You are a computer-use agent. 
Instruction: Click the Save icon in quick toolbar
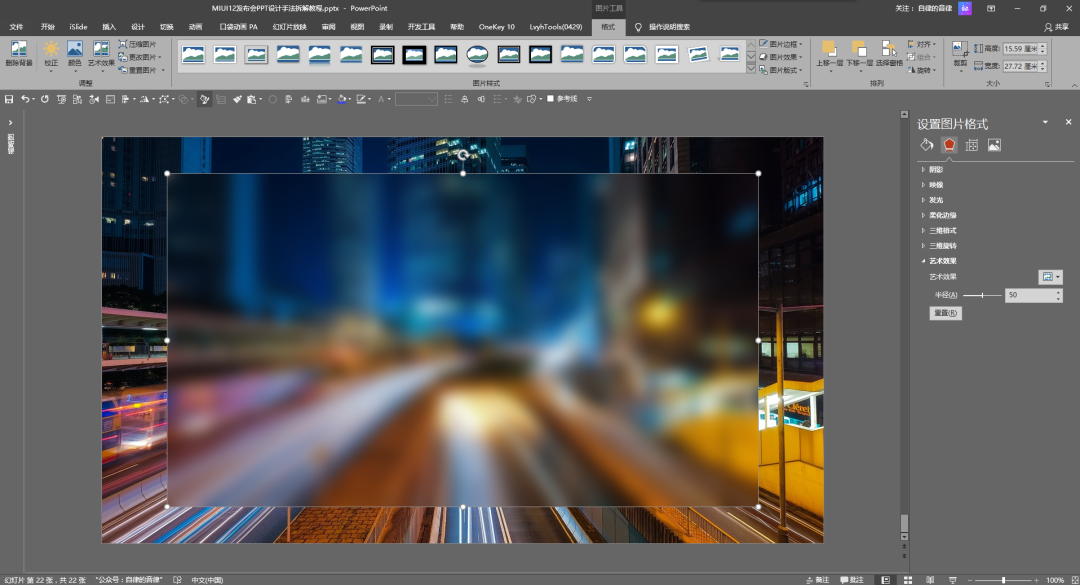(9, 99)
